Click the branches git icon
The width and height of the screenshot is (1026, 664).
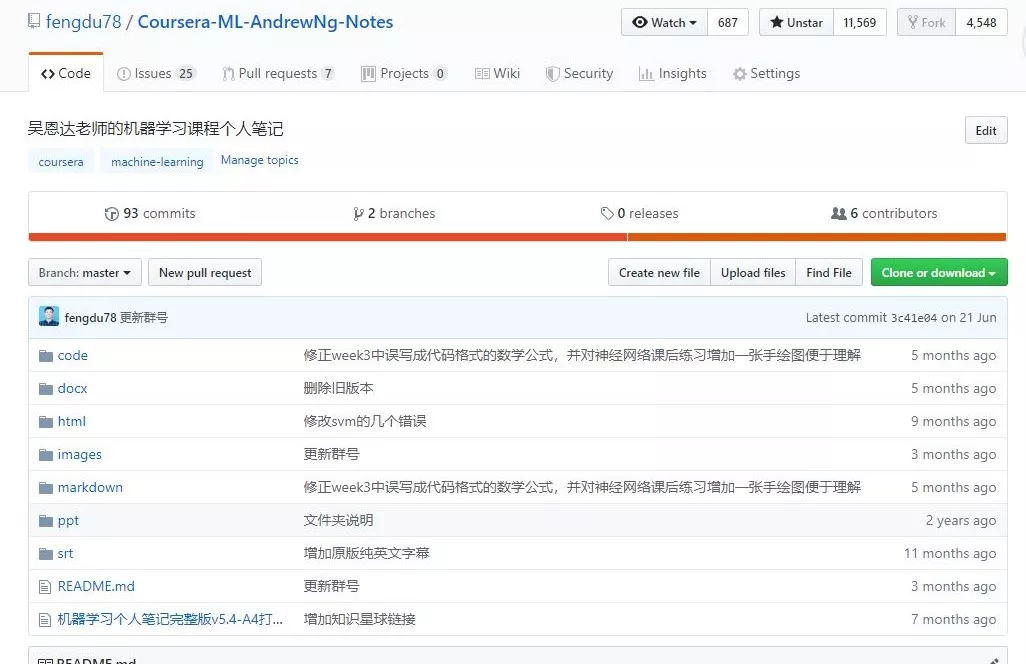click(358, 214)
